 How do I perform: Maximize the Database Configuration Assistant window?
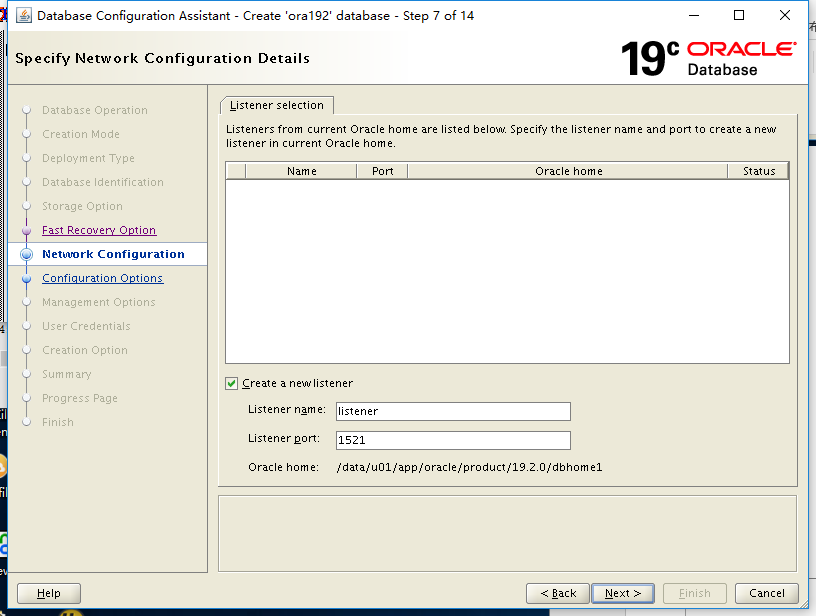pyautogui.click(x=739, y=15)
